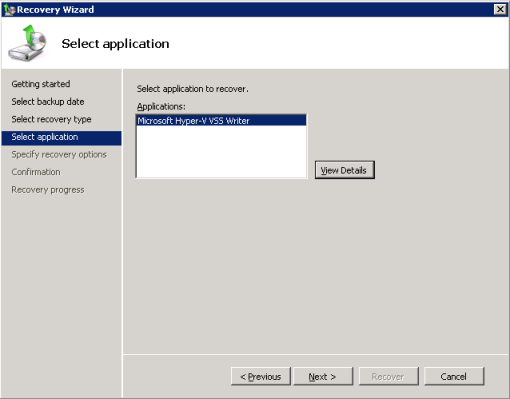This screenshot has width=510, height=399.
Task: Go to the Getting started step
Action: pos(41,84)
